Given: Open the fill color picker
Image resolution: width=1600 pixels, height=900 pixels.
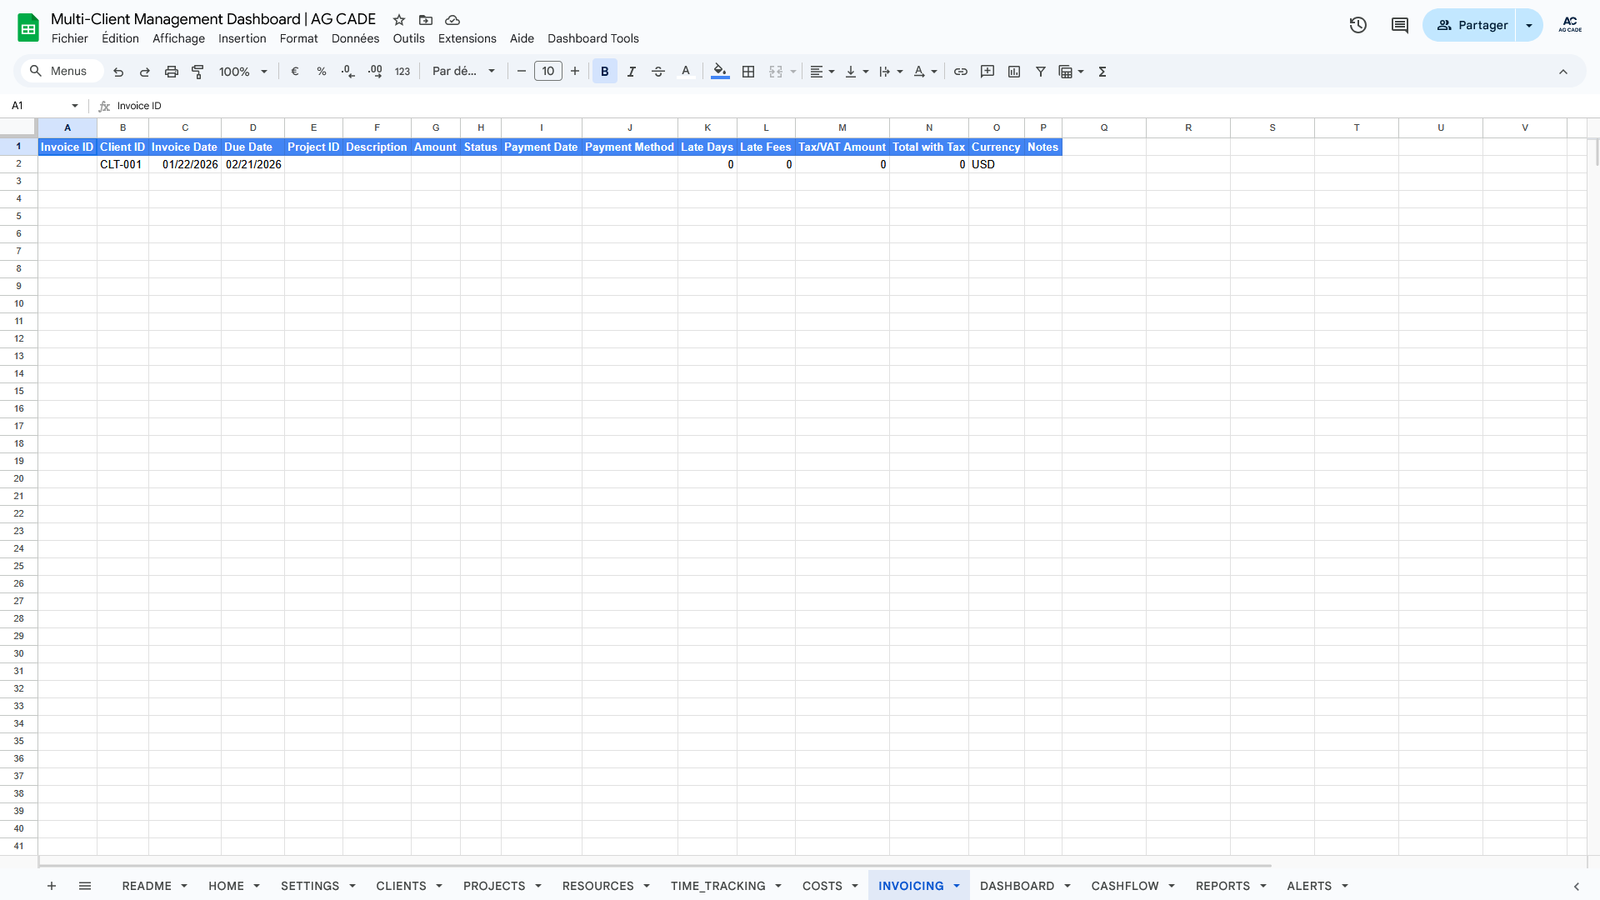Looking at the screenshot, I should [720, 72].
